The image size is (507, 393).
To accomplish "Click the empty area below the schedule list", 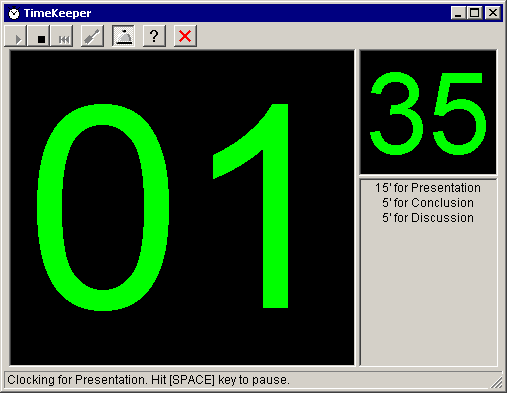I will pos(428,295).
